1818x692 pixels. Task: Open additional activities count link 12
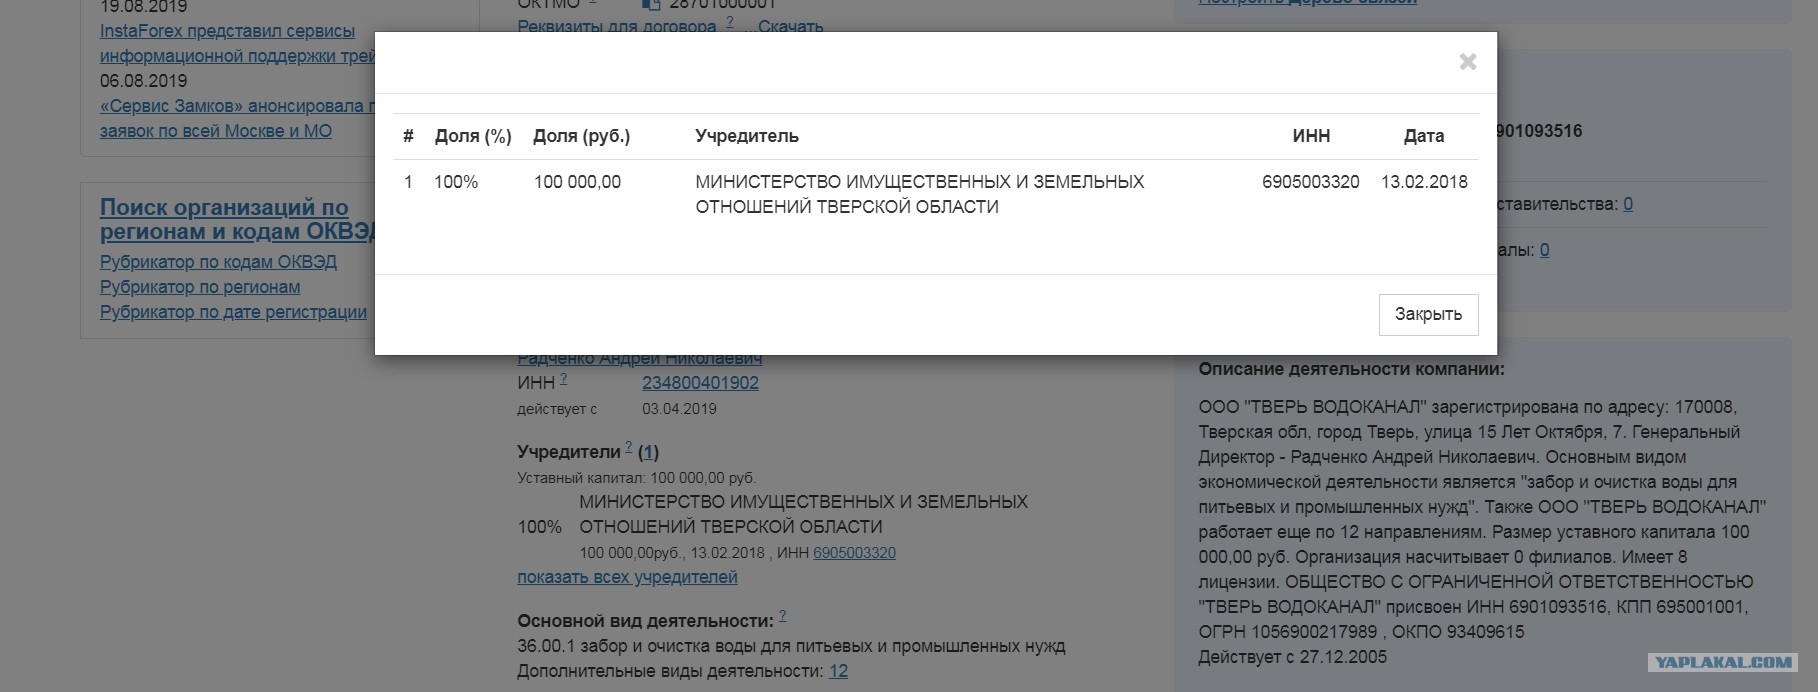[x=838, y=671]
